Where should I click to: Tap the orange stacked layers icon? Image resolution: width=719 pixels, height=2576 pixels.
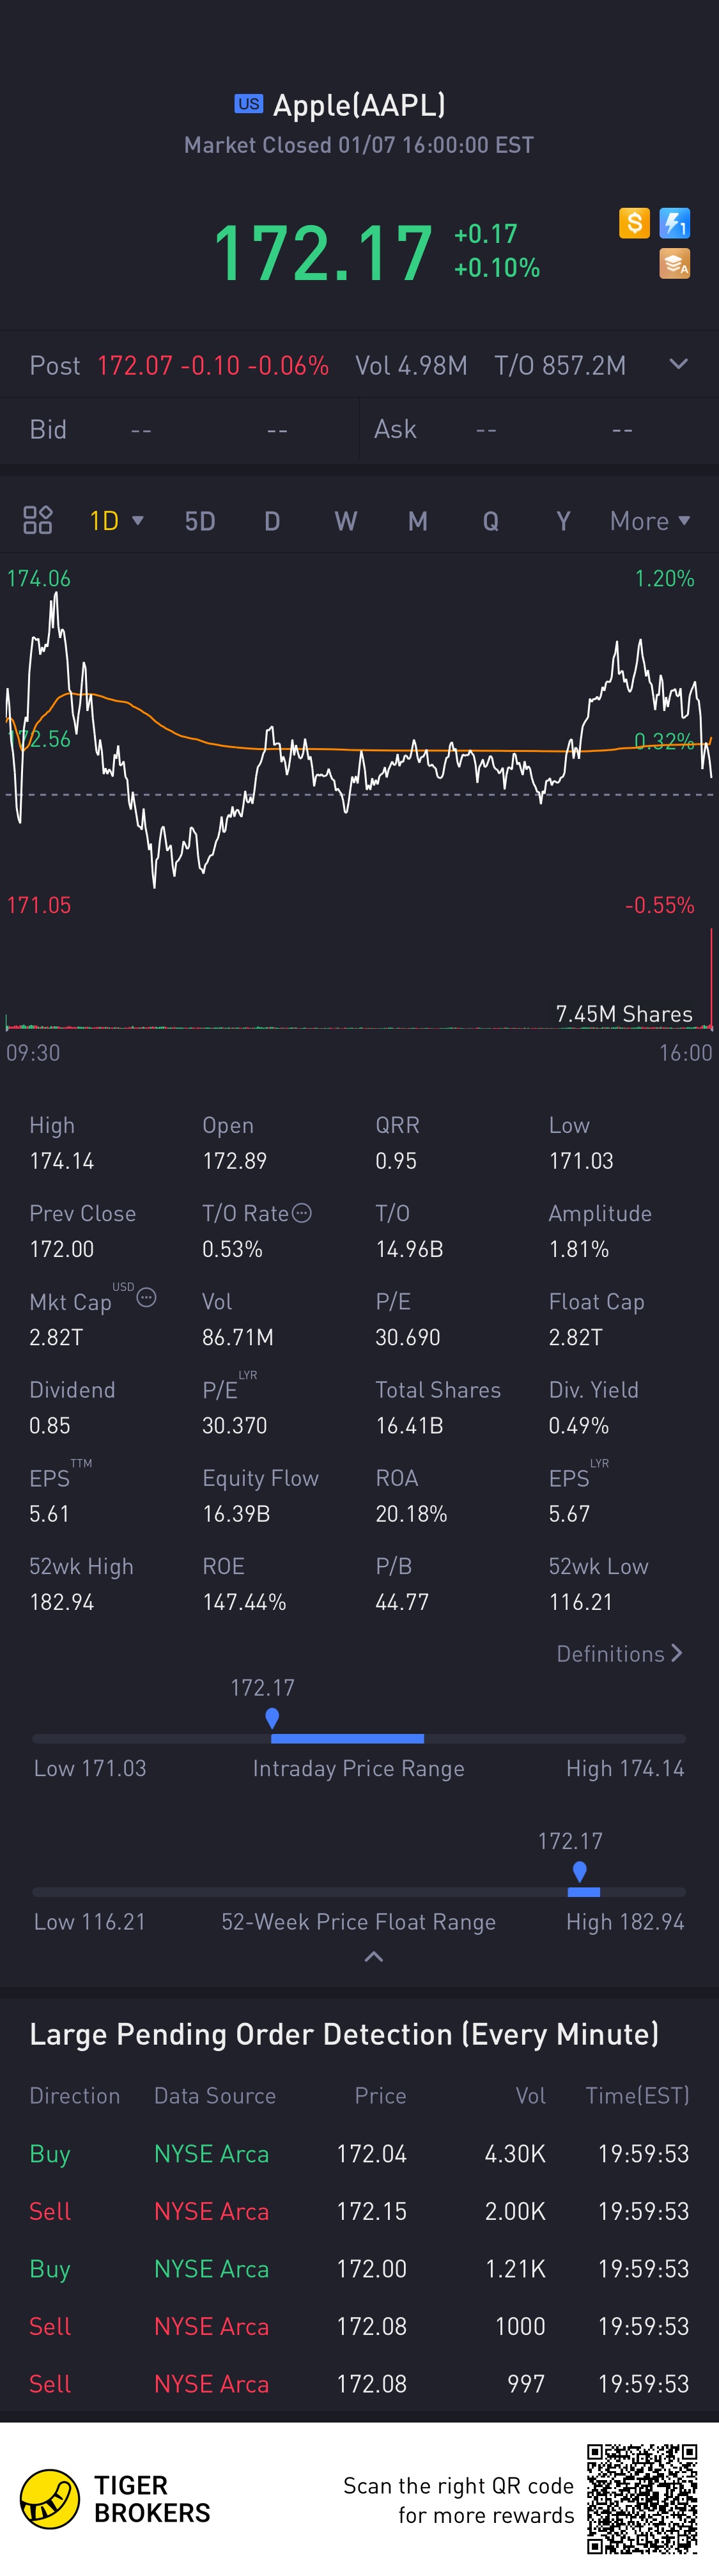(675, 264)
